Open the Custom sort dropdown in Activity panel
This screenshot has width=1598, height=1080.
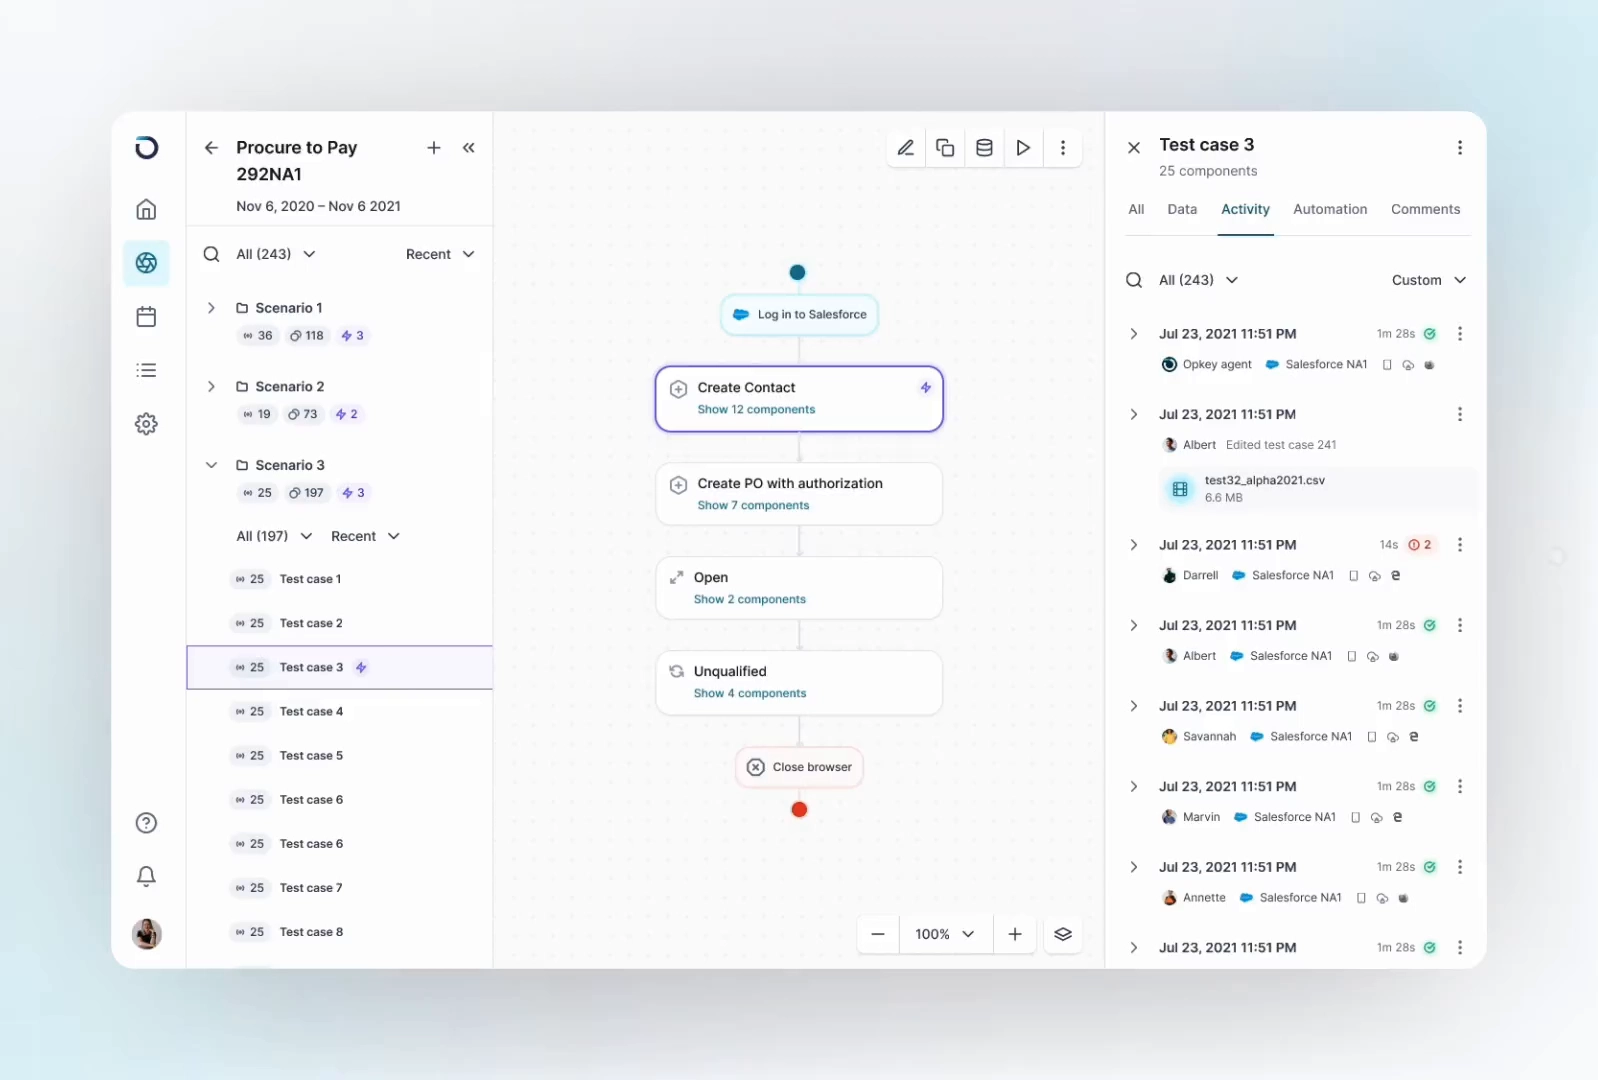1428,280
